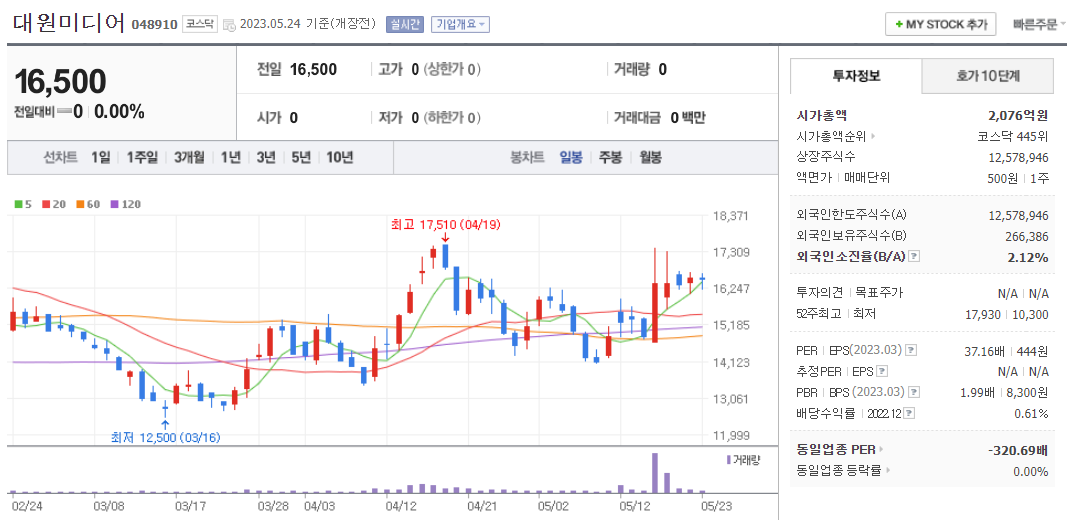Click the 최저 12,500 (03/16) chart marker
Image resolution: width=1070 pixels, height=520 pixels.
[x=167, y=437]
